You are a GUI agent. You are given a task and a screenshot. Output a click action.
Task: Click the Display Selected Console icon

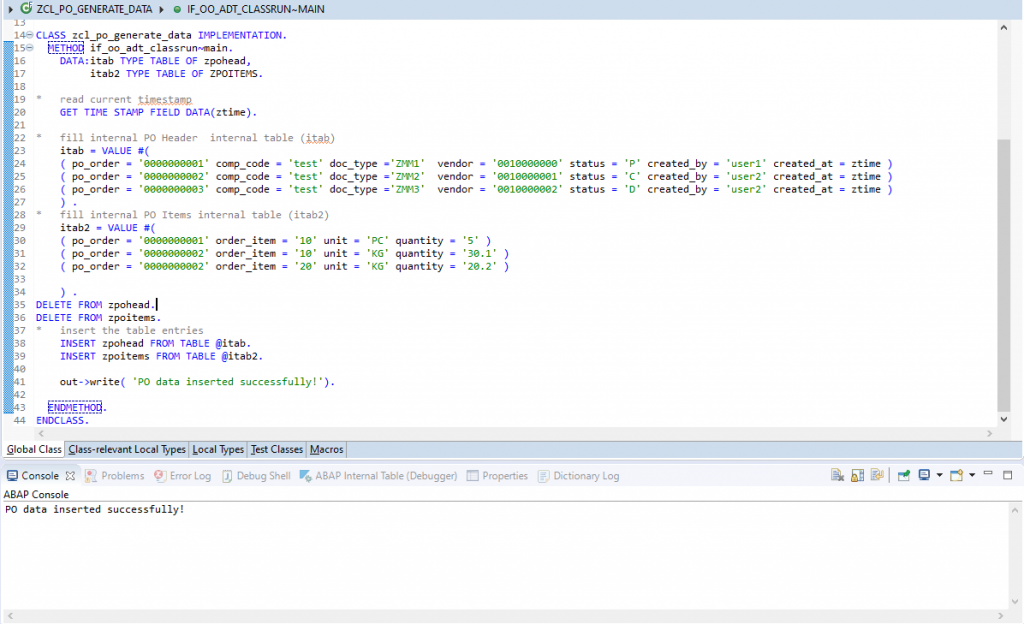[924, 475]
